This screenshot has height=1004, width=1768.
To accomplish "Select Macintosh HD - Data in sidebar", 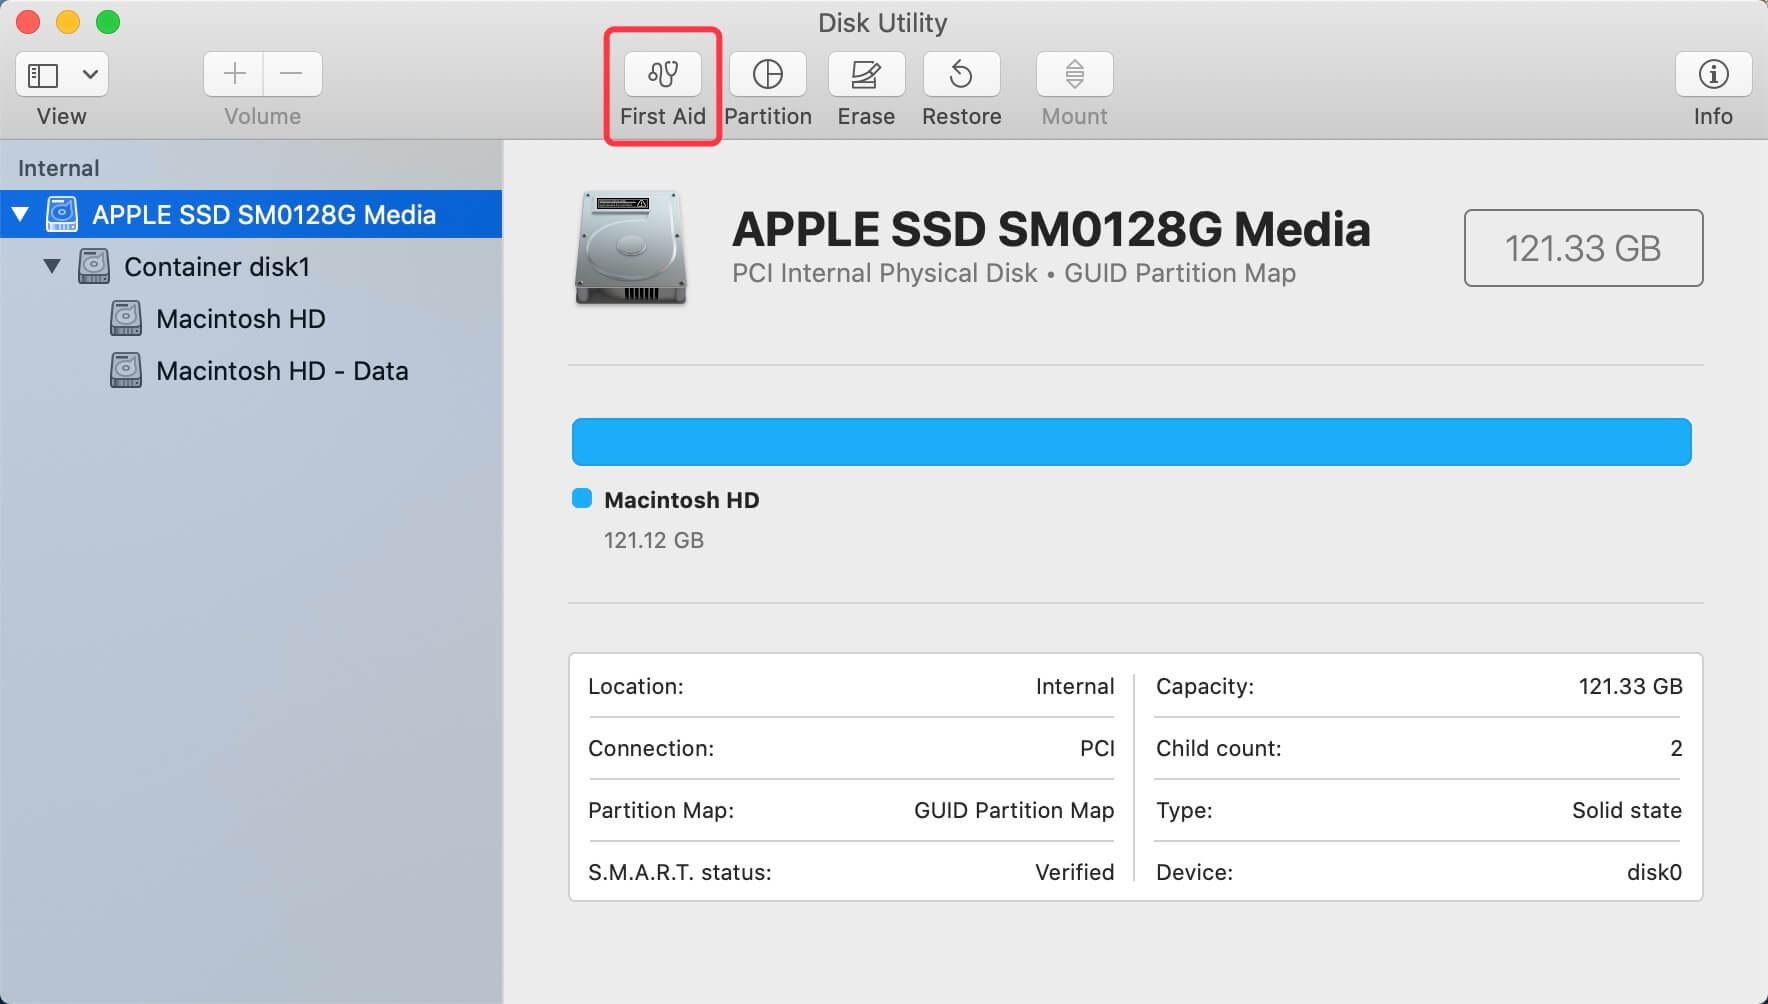I will coord(281,370).
